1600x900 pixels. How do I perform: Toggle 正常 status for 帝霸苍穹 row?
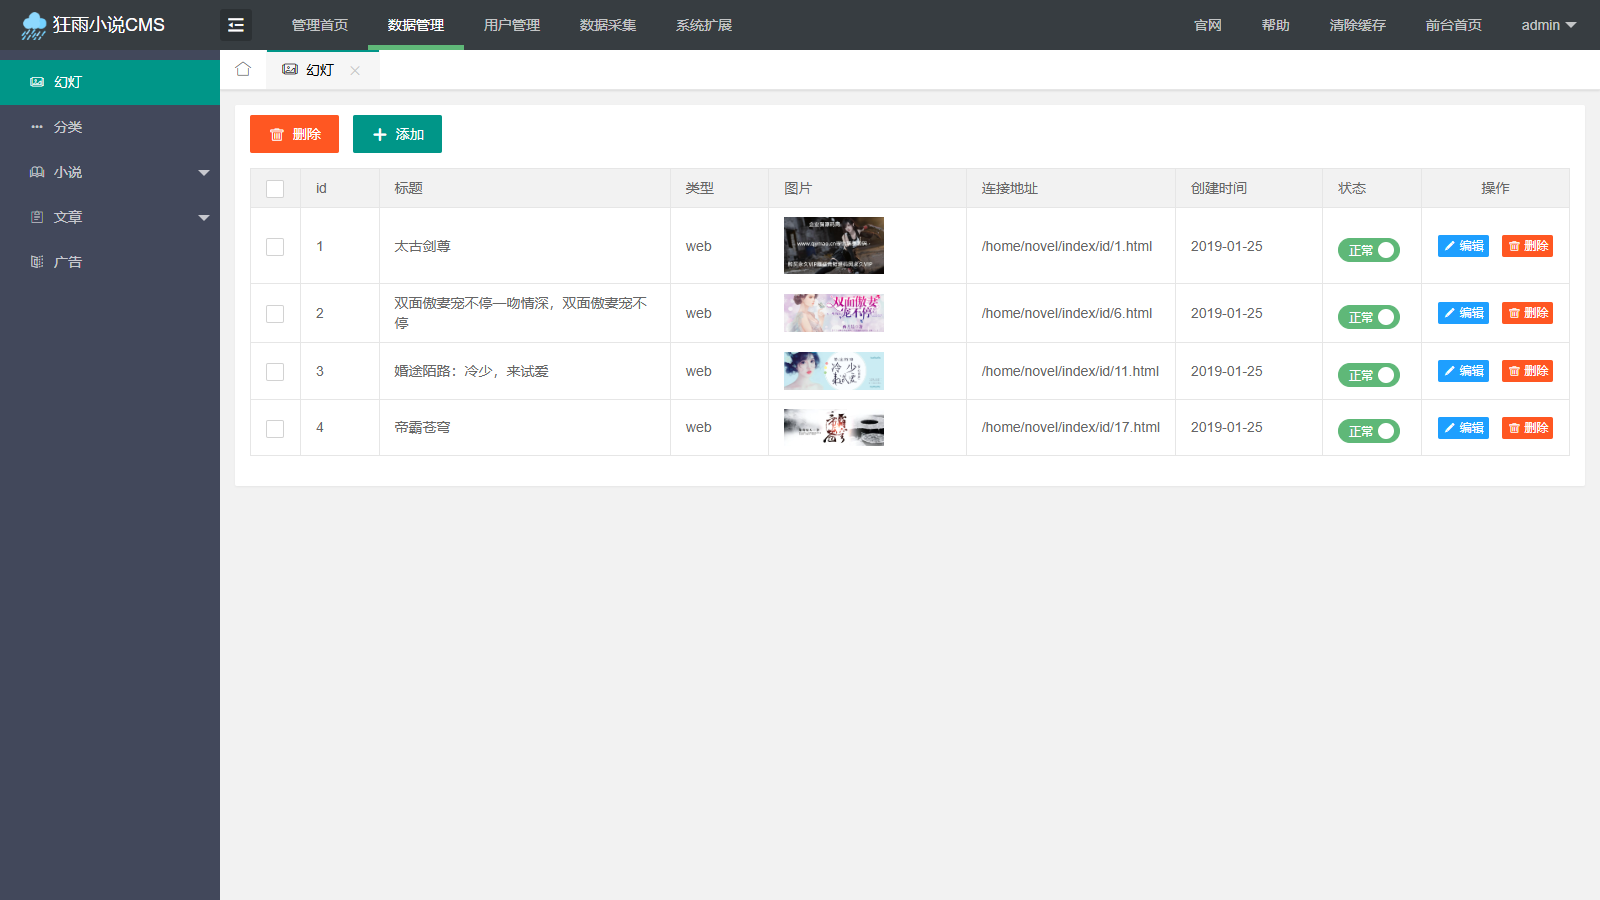click(1368, 431)
